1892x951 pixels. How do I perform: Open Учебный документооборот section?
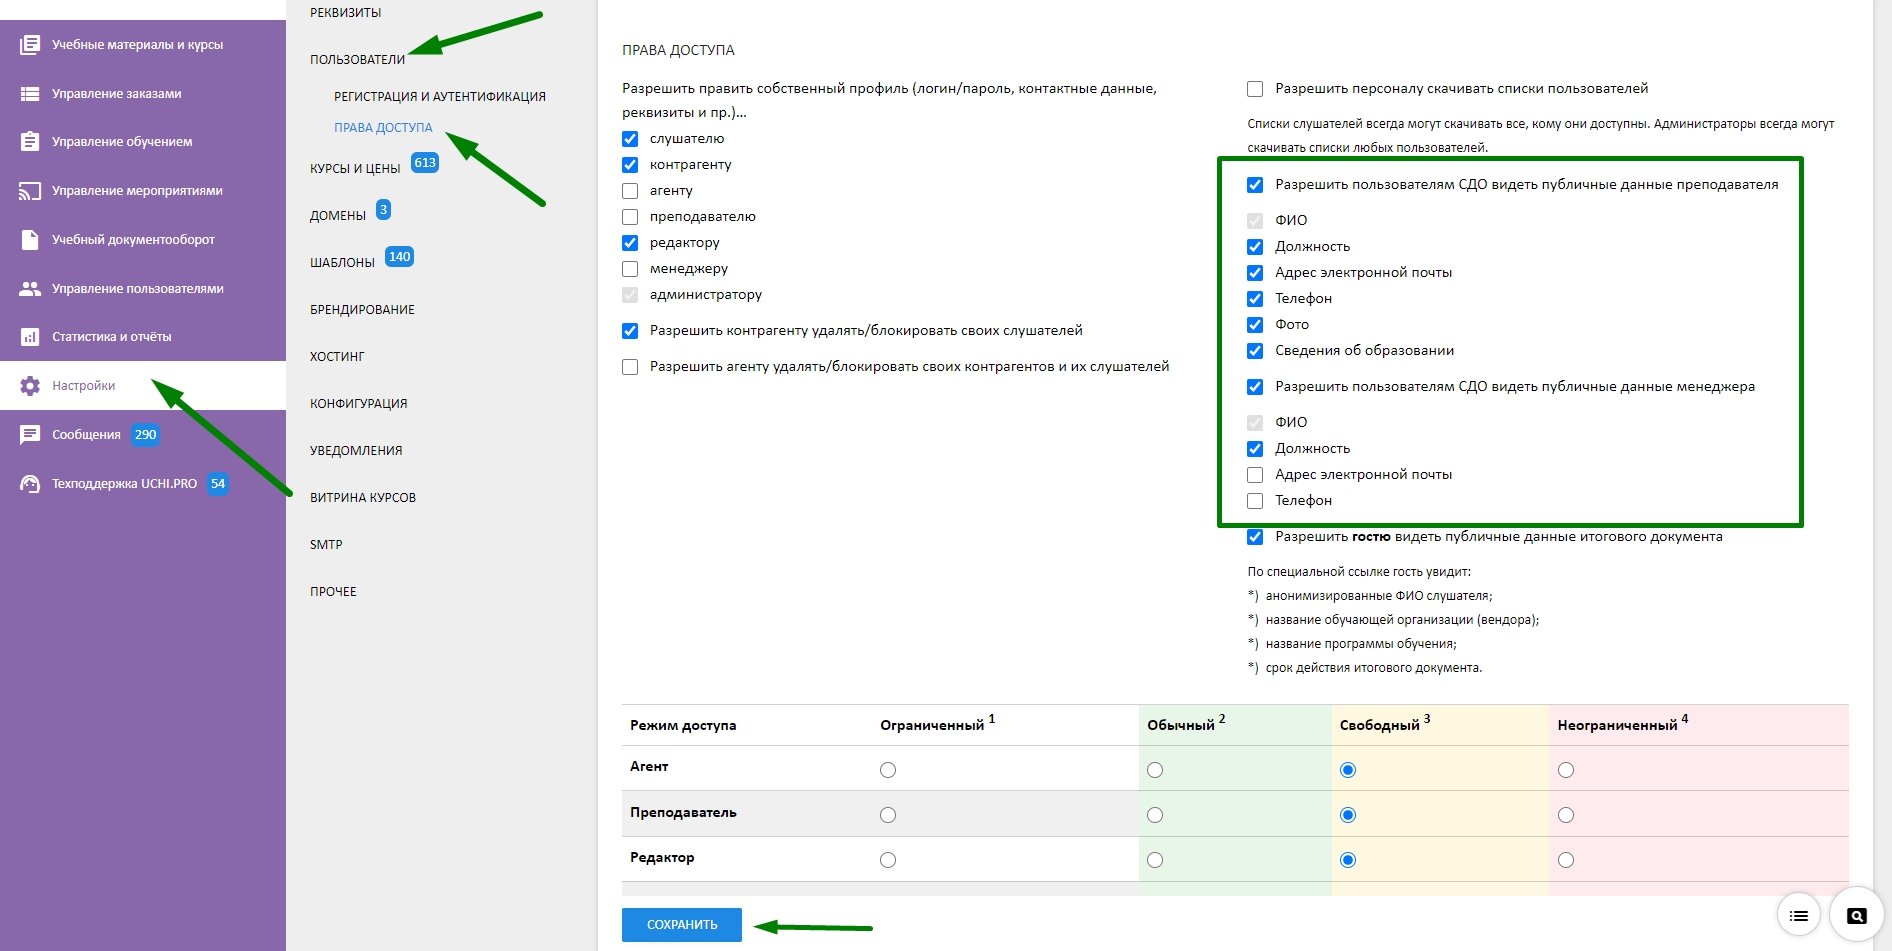pos(133,240)
